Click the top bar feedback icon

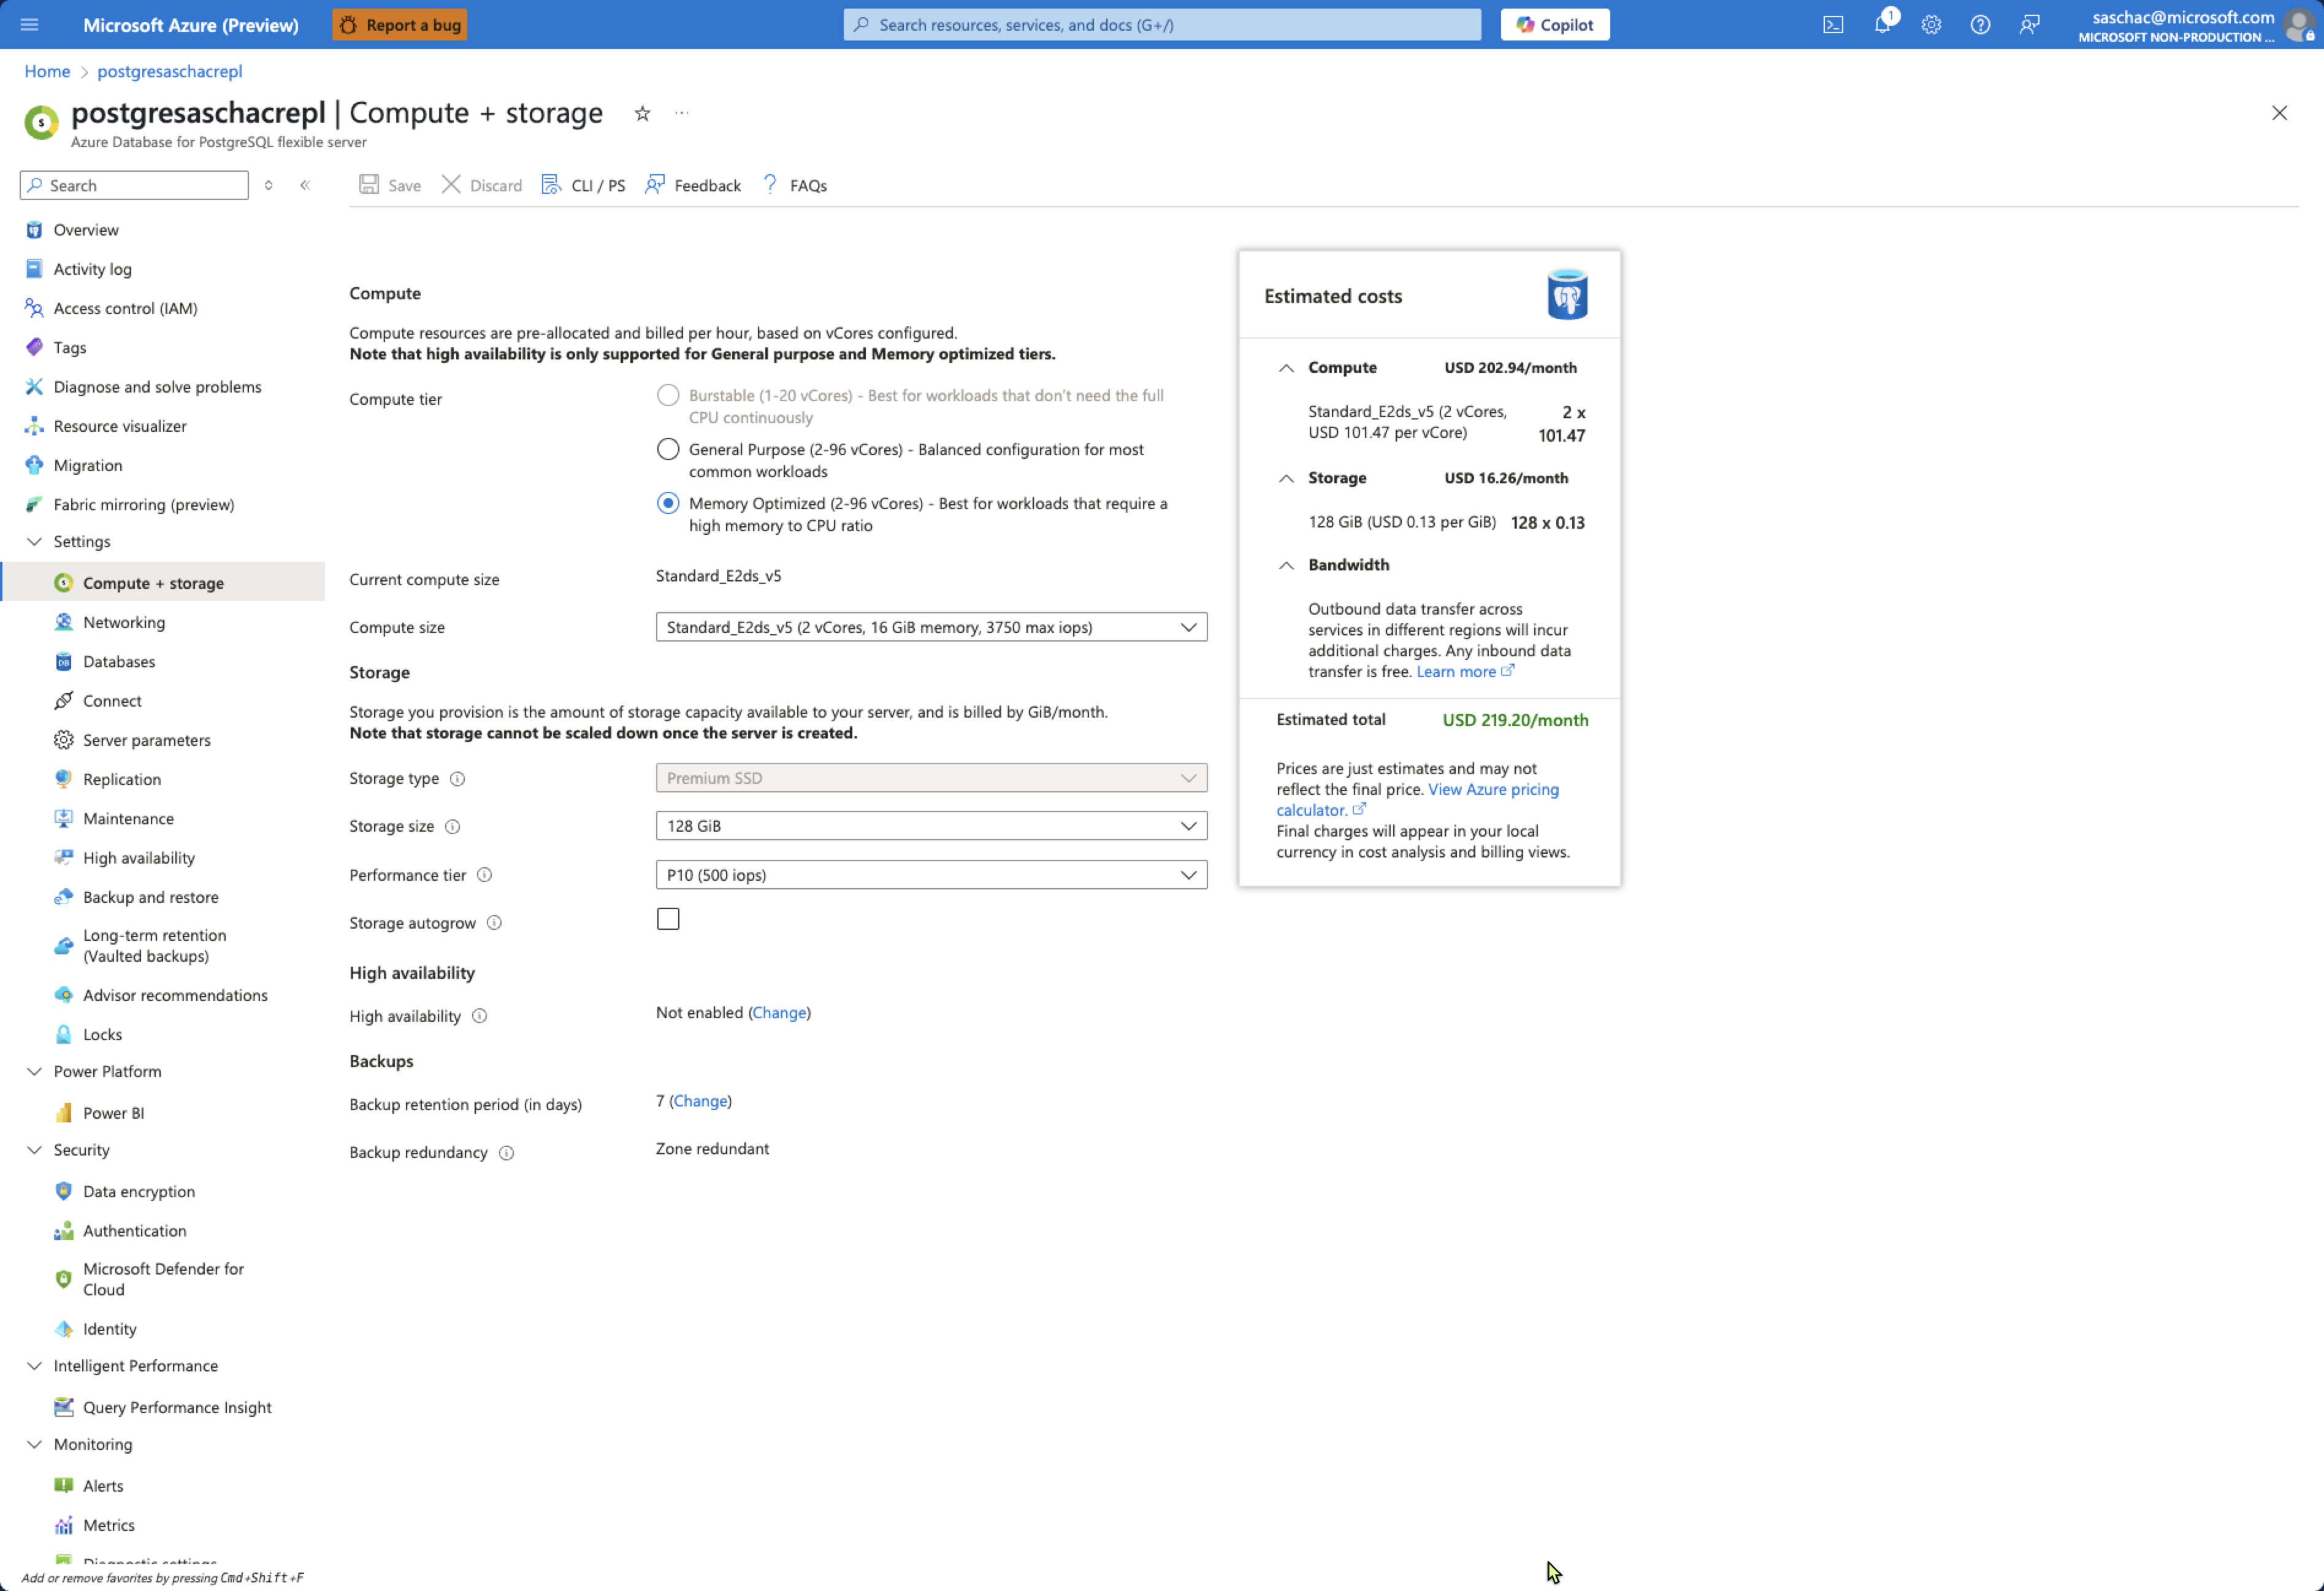(2029, 24)
